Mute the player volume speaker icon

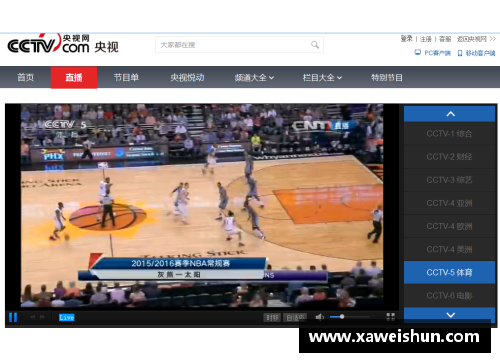tap(319, 317)
